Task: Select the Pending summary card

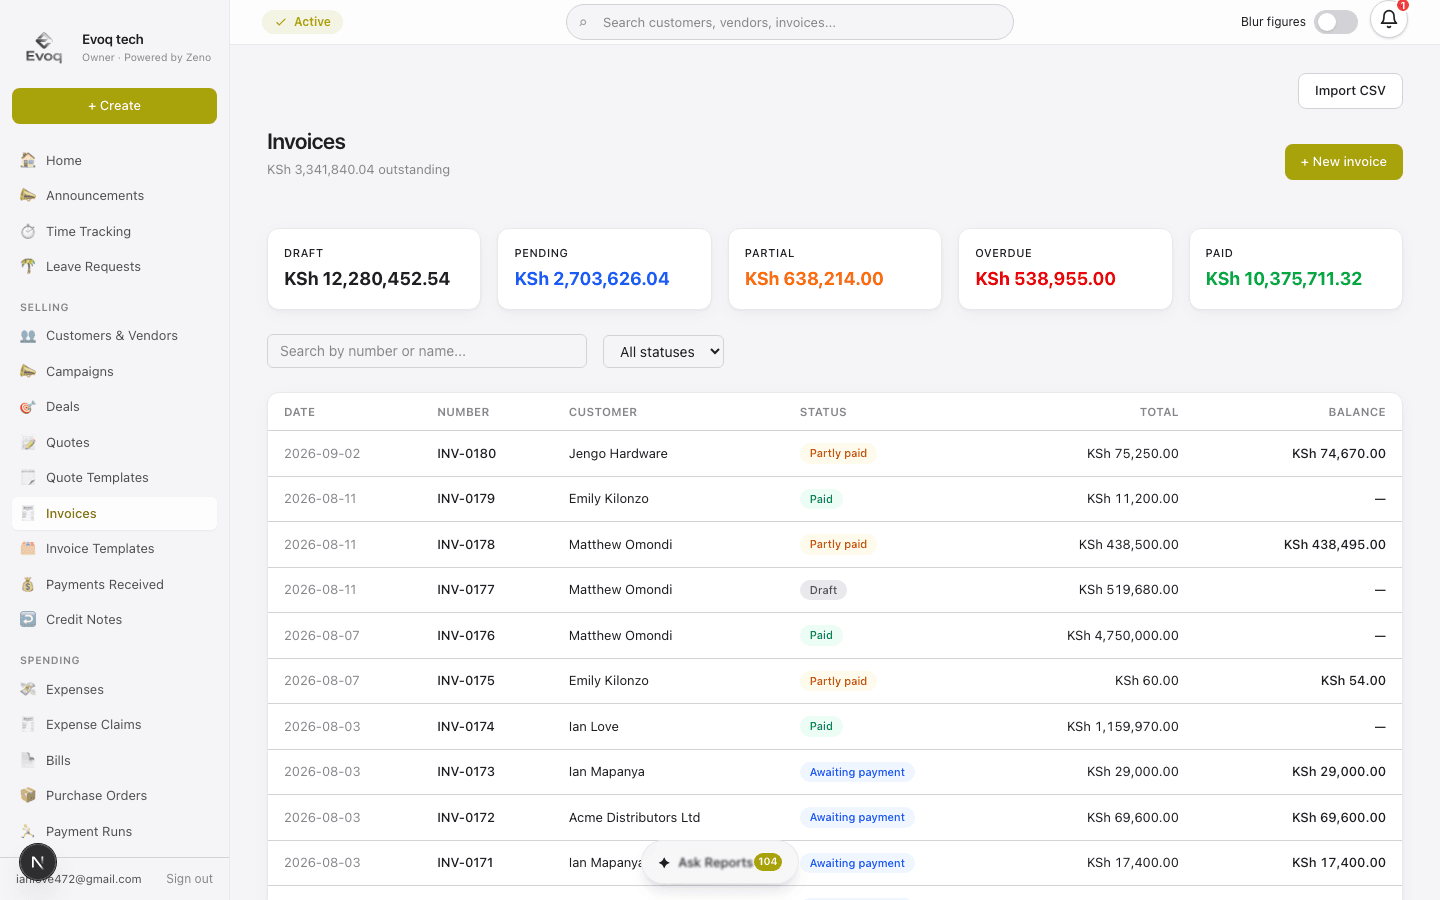Action: pyautogui.click(x=604, y=269)
